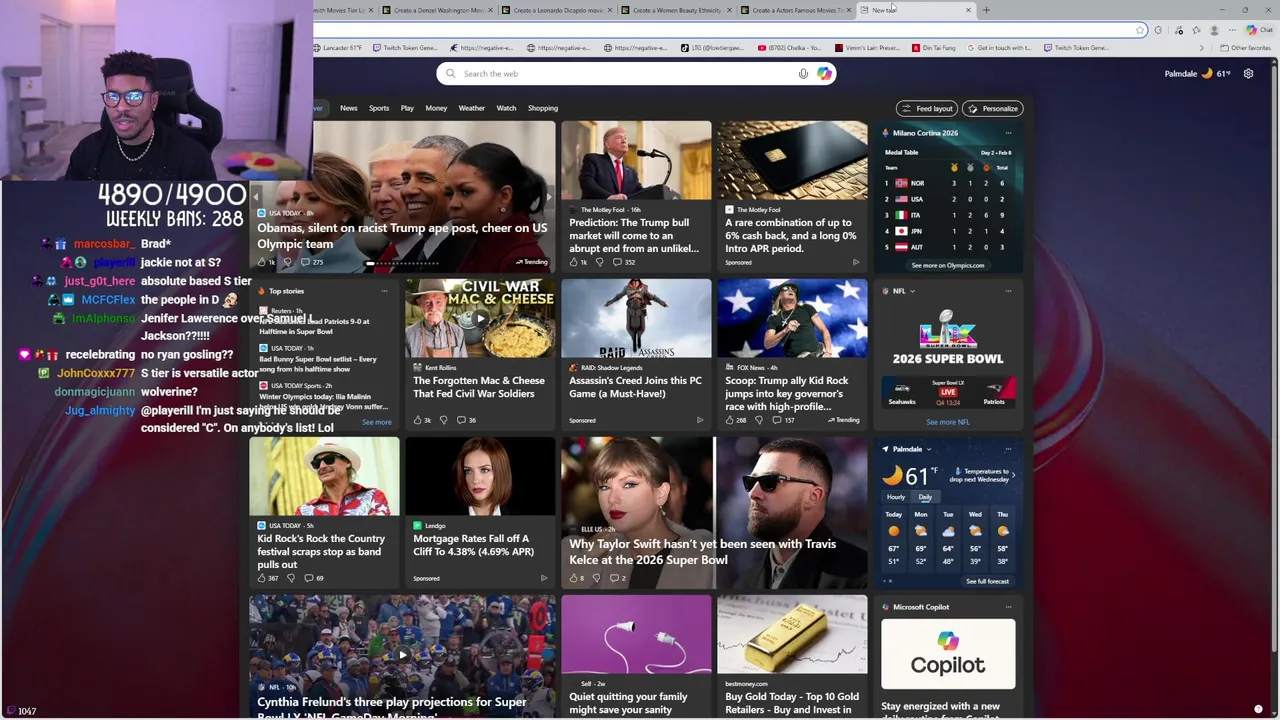
Task: Click See more under Top stories
Action: pyautogui.click(x=376, y=422)
